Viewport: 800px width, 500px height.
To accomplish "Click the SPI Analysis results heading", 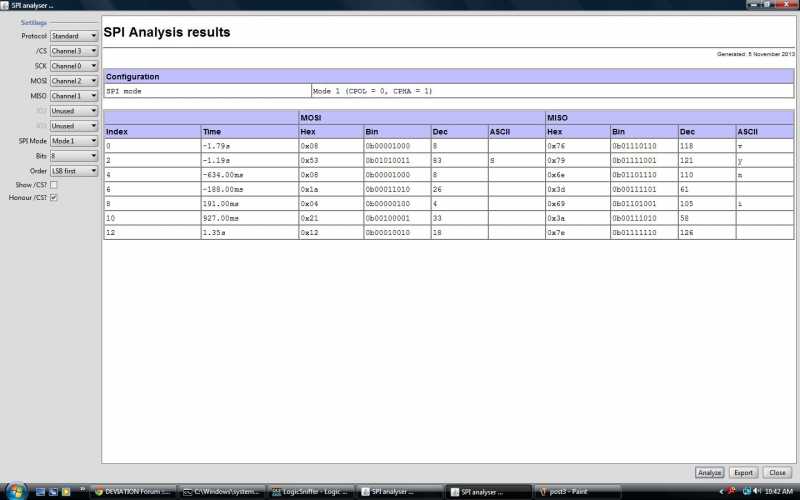I will coord(167,32).
